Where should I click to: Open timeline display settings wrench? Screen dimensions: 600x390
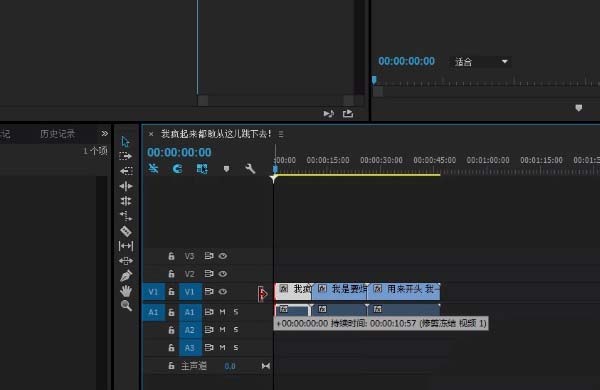tap(250, 169)
